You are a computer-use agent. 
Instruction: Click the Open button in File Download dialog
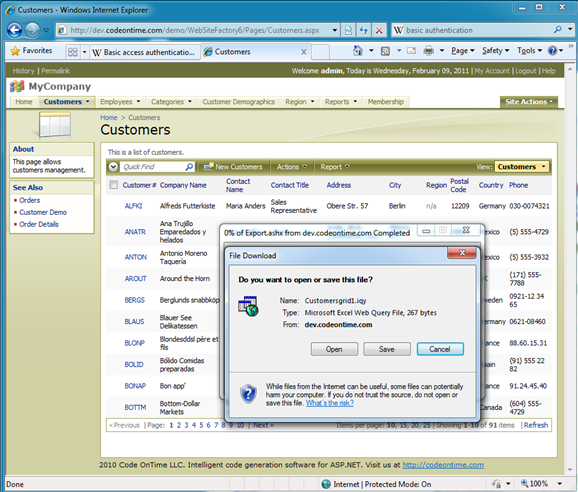pos(334,349)
